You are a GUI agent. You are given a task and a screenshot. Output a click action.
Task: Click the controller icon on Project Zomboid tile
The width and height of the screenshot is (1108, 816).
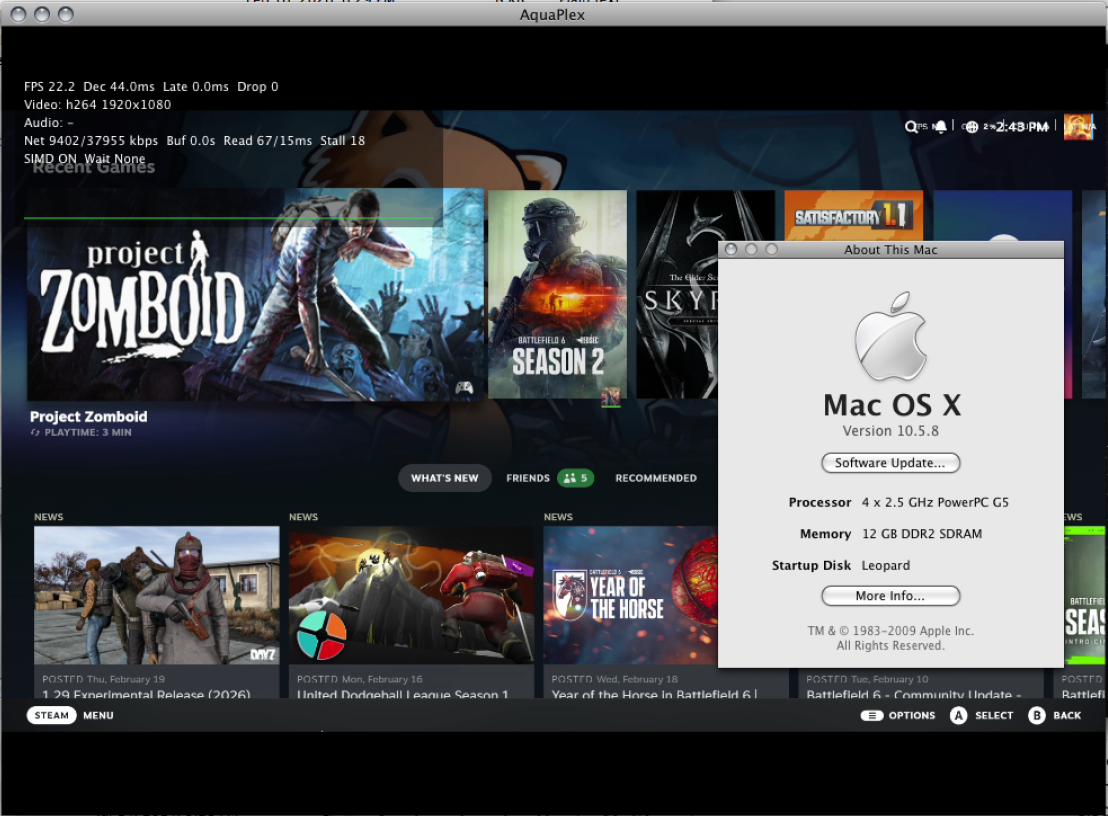click(464, 387)
